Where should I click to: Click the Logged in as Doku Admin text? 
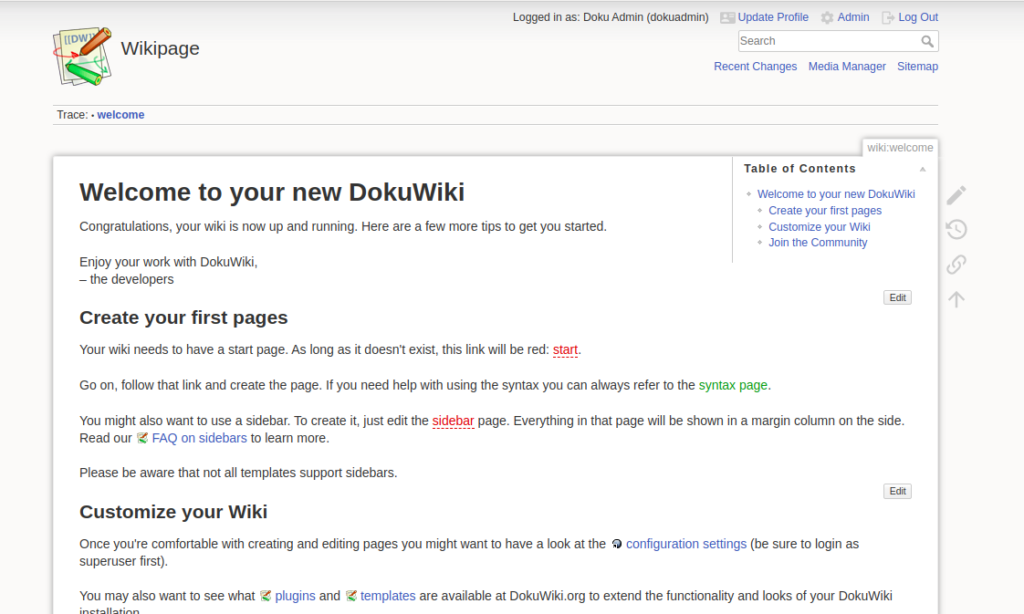[611, 18]
